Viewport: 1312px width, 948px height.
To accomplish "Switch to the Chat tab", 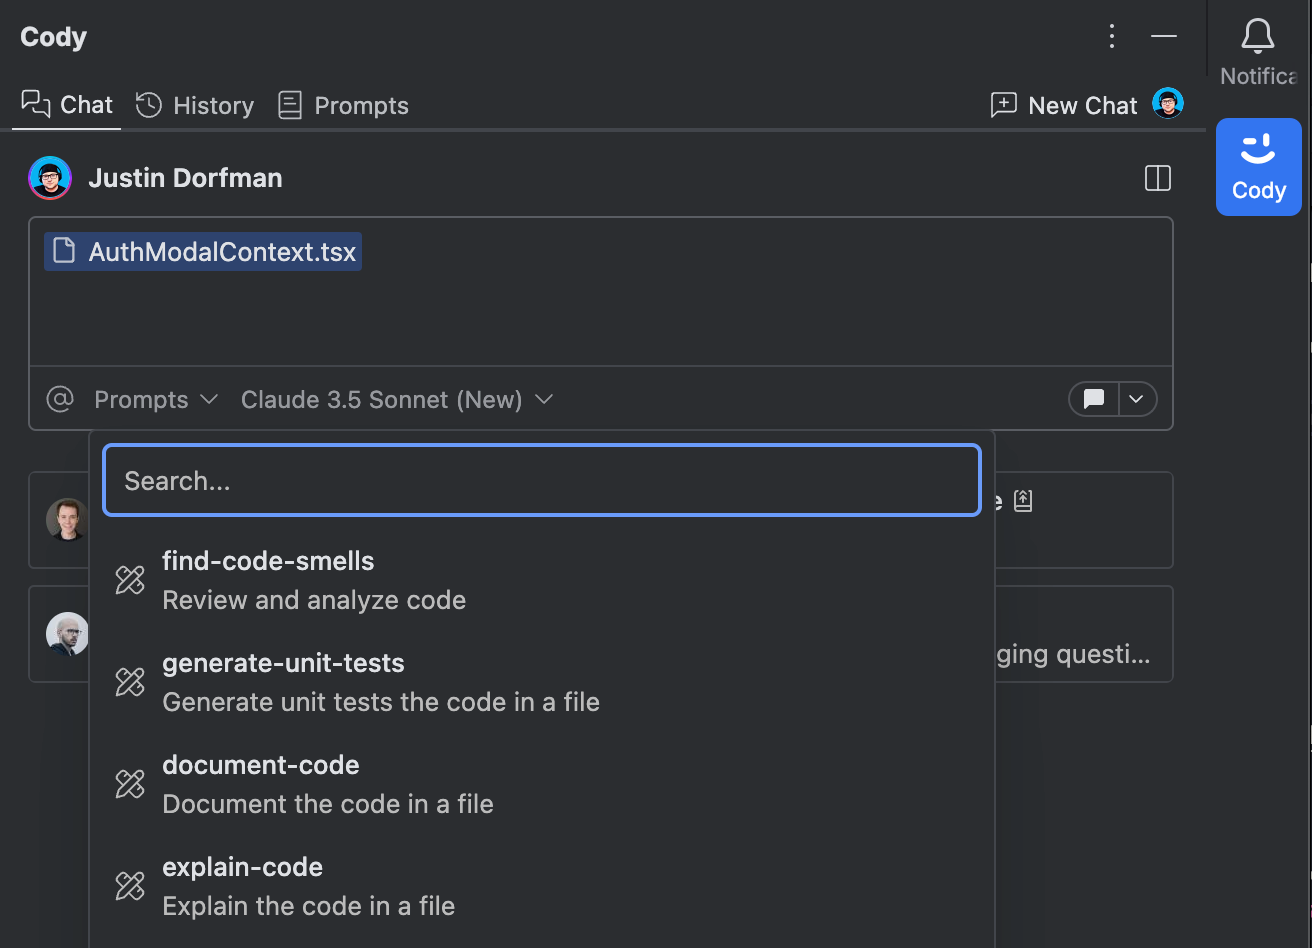I will tap(67, 105).
